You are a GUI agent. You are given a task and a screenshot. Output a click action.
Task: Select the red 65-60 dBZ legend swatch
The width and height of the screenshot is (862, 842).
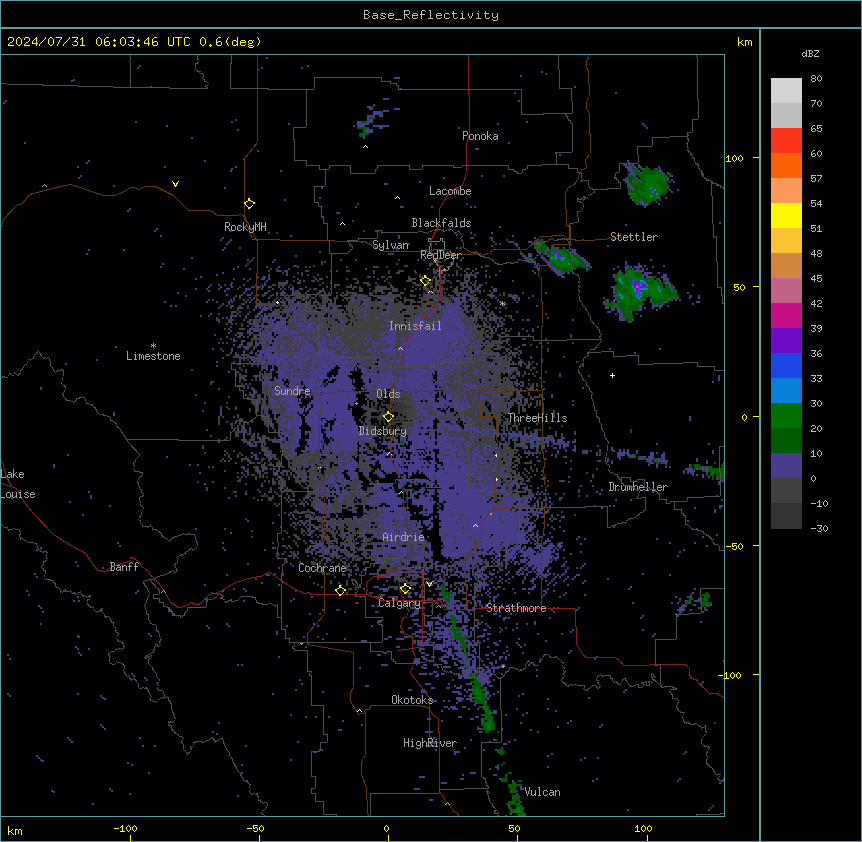click(786, 141)
